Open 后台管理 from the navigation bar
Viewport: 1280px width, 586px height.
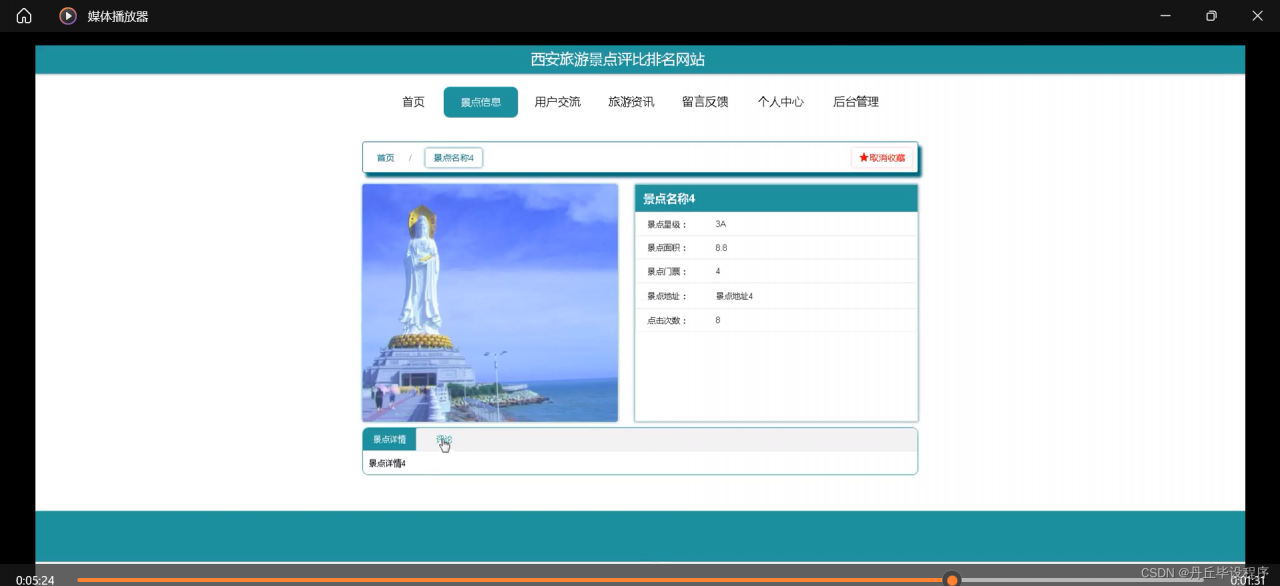[856, 102]
